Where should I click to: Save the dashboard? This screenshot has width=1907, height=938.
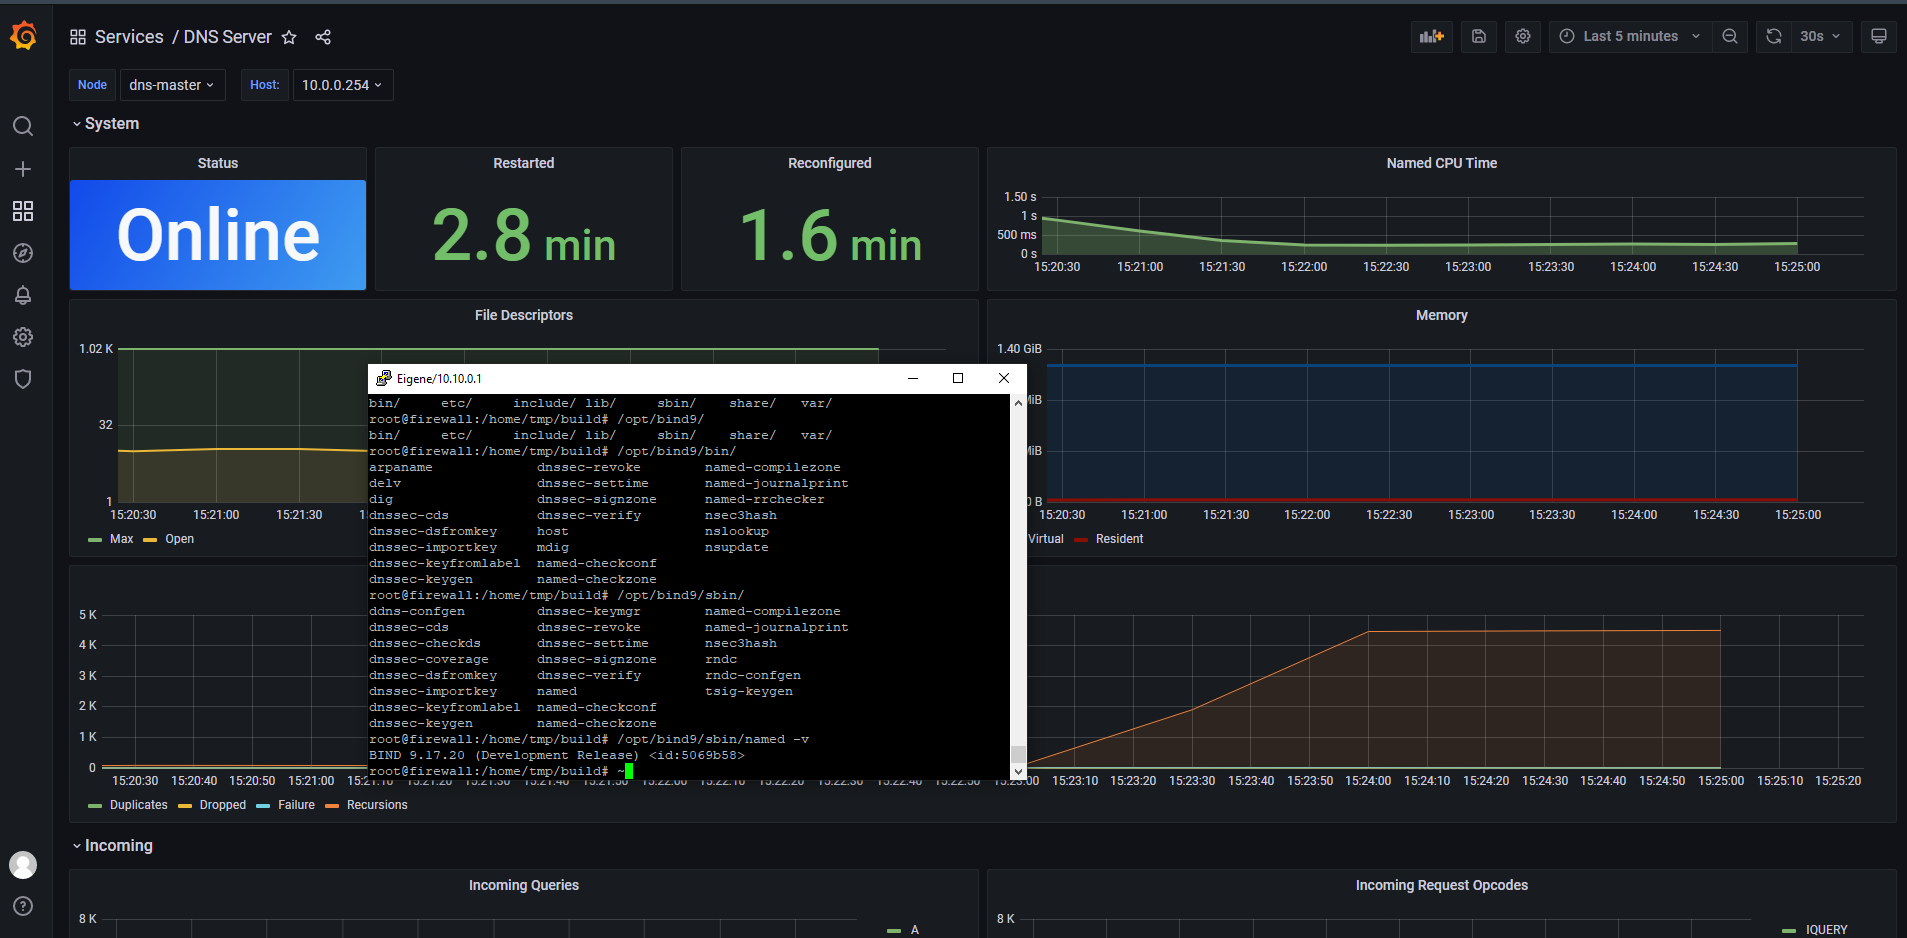click(1478, 36)
